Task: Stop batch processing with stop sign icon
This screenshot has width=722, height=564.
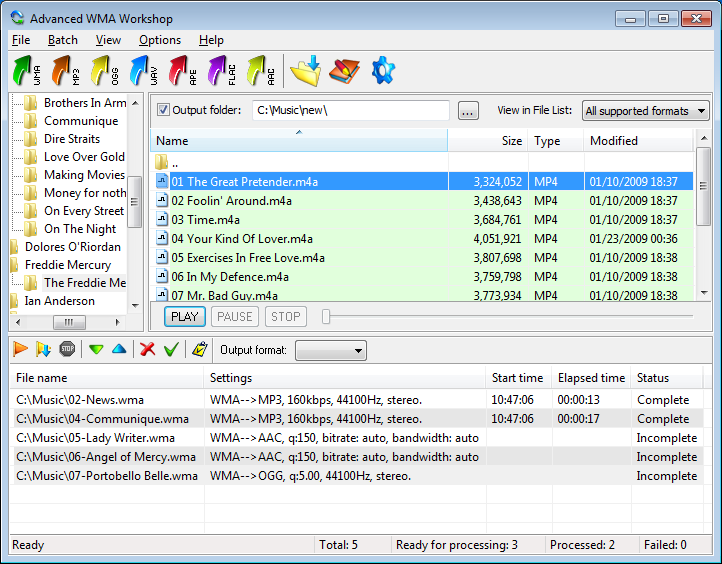Action: tap(67, 349)
